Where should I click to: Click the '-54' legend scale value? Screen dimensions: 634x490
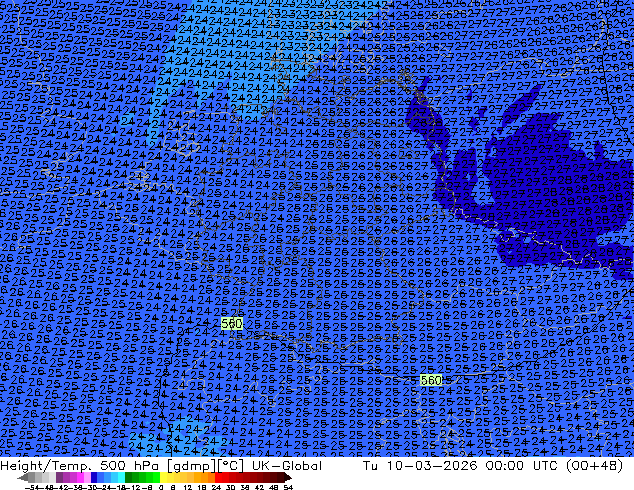point(32,488)
